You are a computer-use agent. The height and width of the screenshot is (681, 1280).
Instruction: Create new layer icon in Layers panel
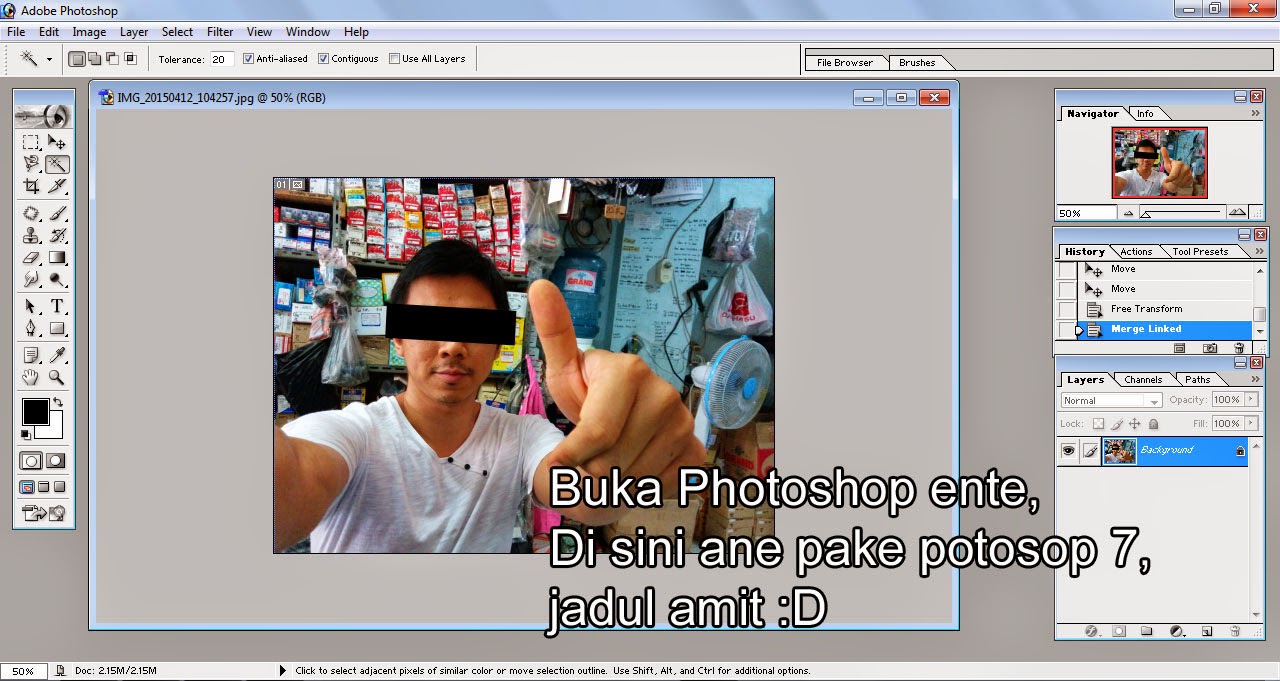[x=1207, y=632]
